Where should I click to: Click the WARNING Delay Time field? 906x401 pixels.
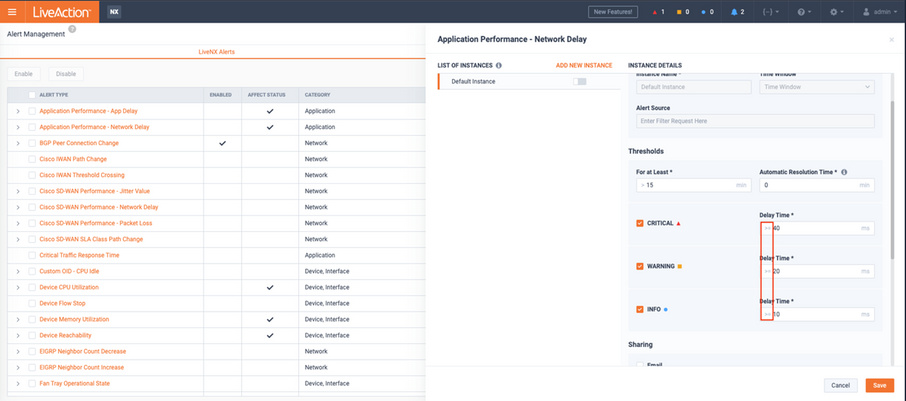816,271
